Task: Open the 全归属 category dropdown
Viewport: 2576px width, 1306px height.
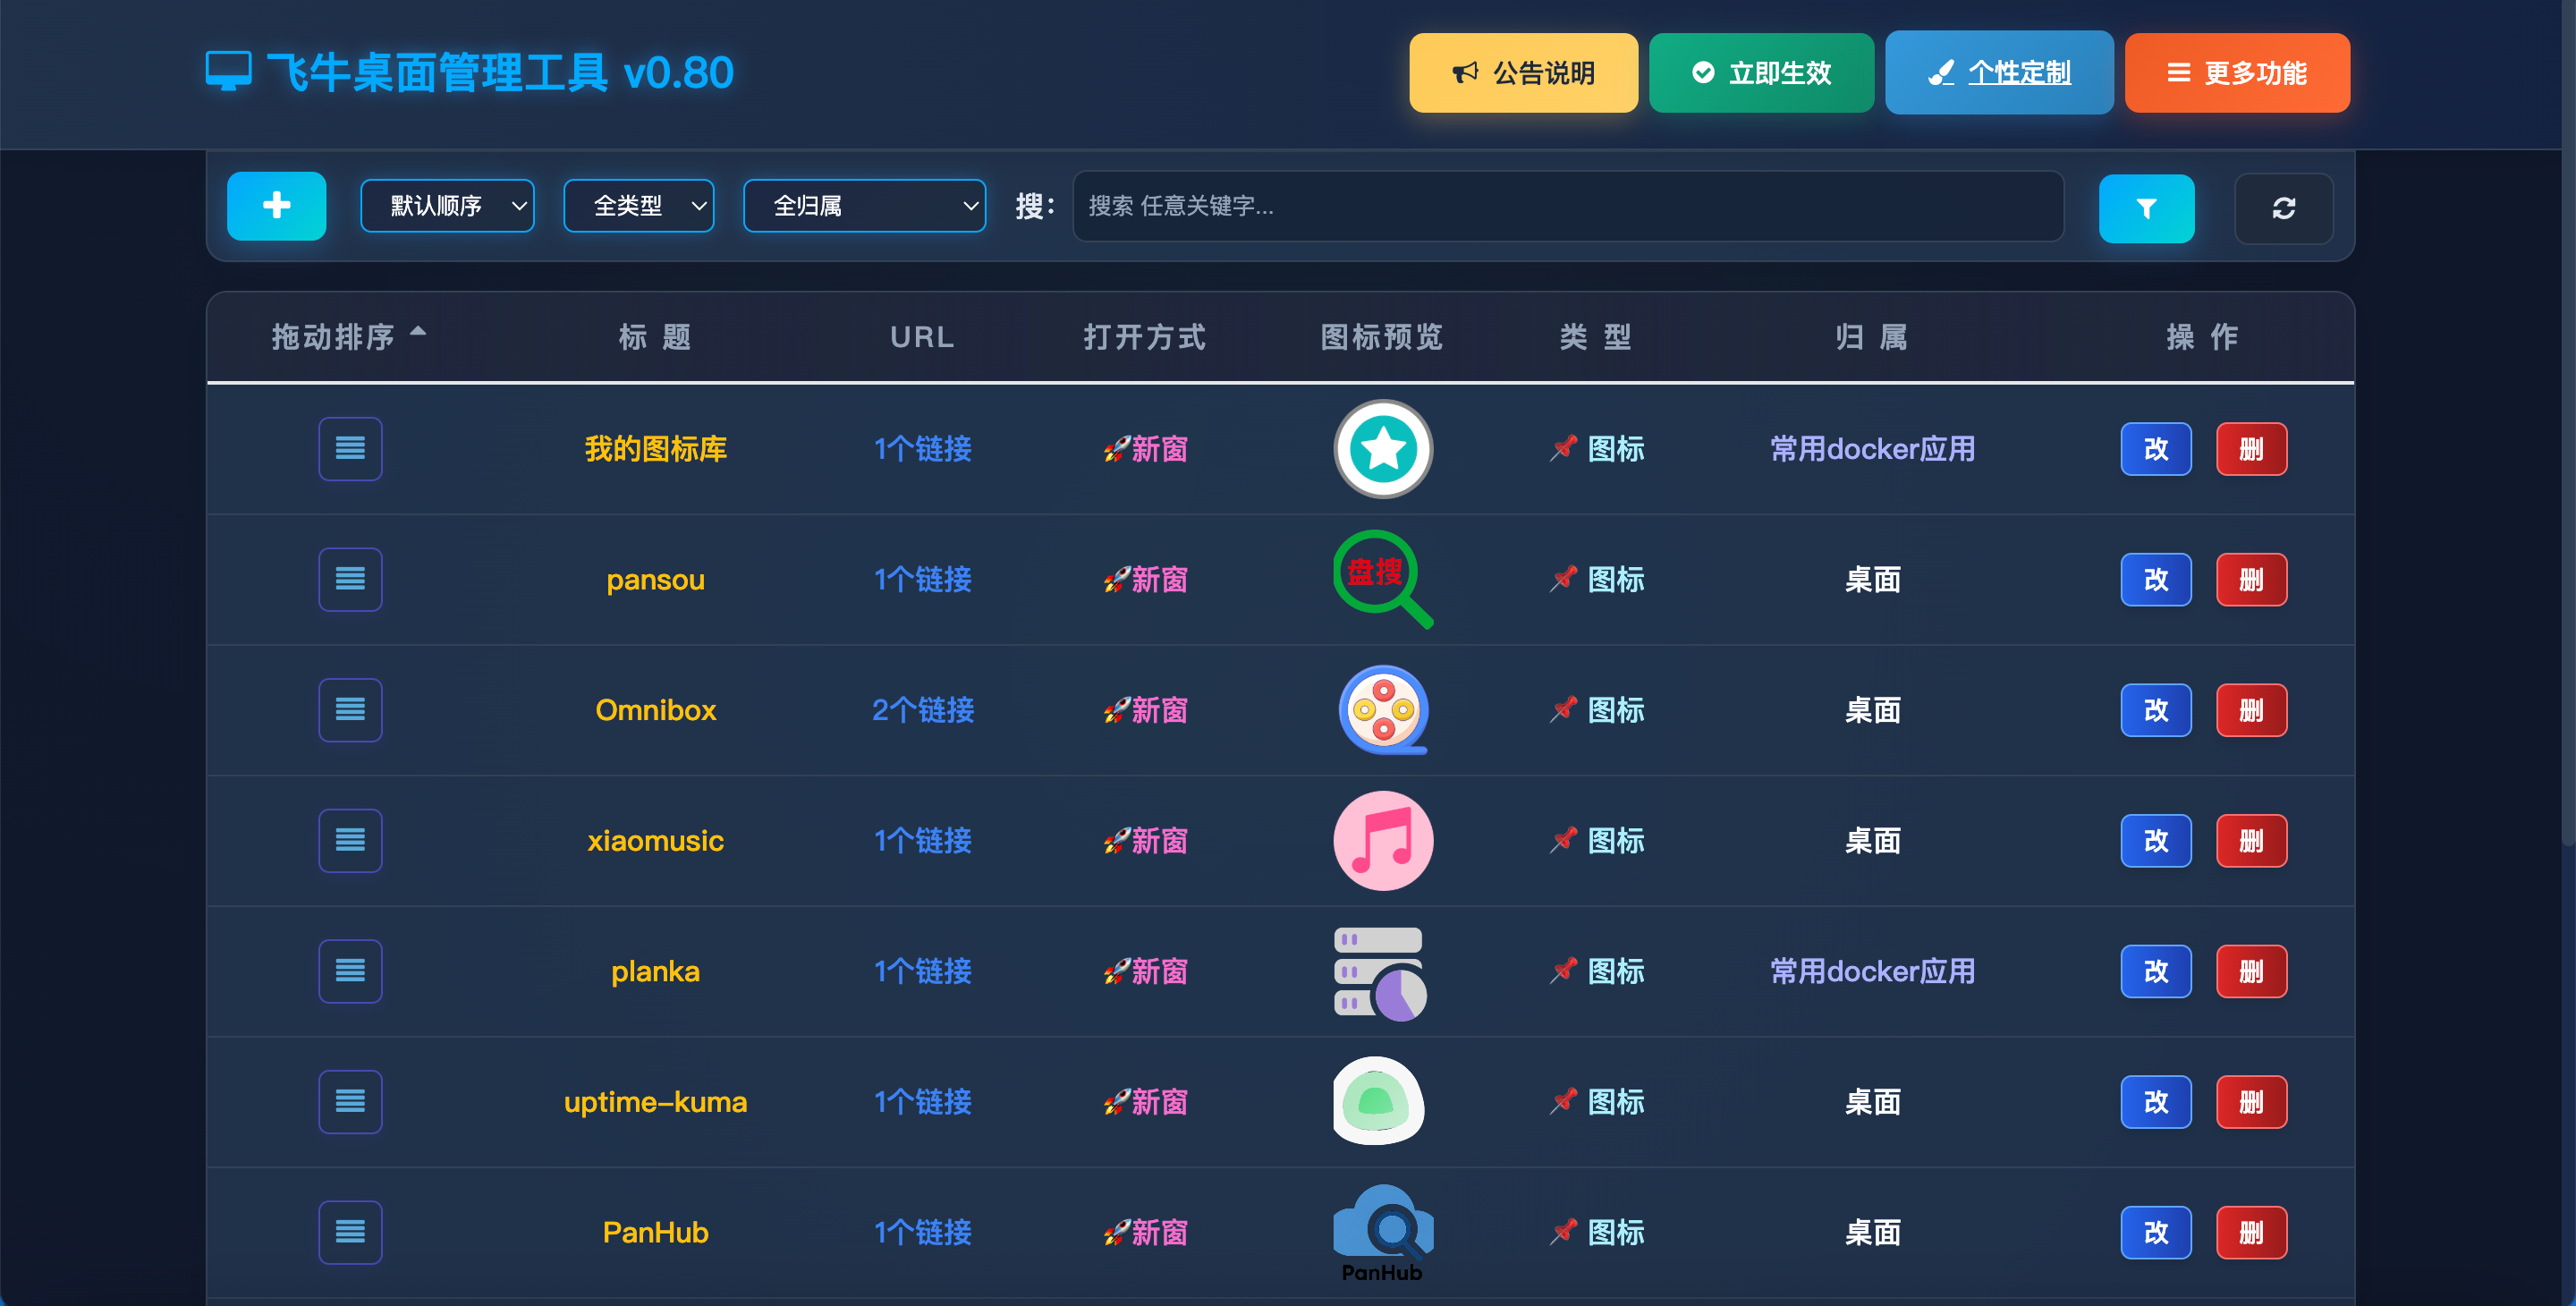Action: click(864, 206)
